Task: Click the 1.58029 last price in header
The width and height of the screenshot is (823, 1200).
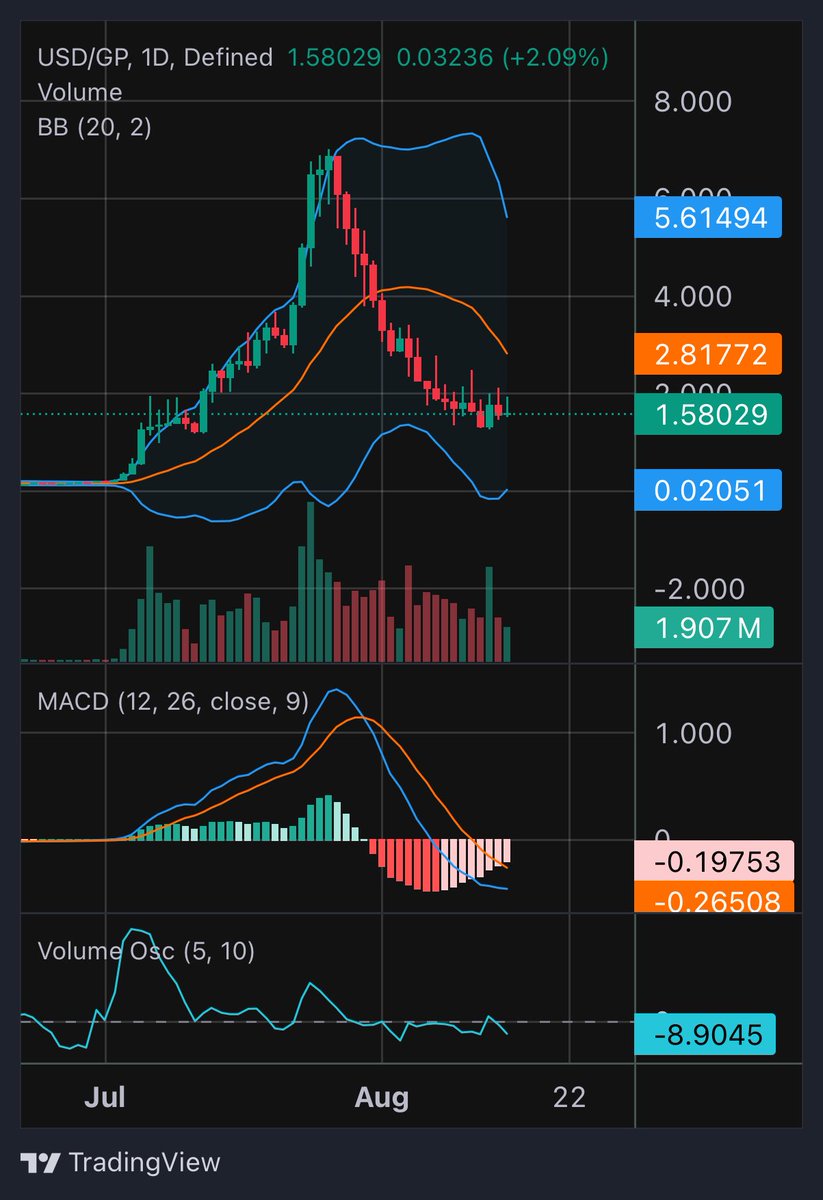Action: [x=334, y=58]
